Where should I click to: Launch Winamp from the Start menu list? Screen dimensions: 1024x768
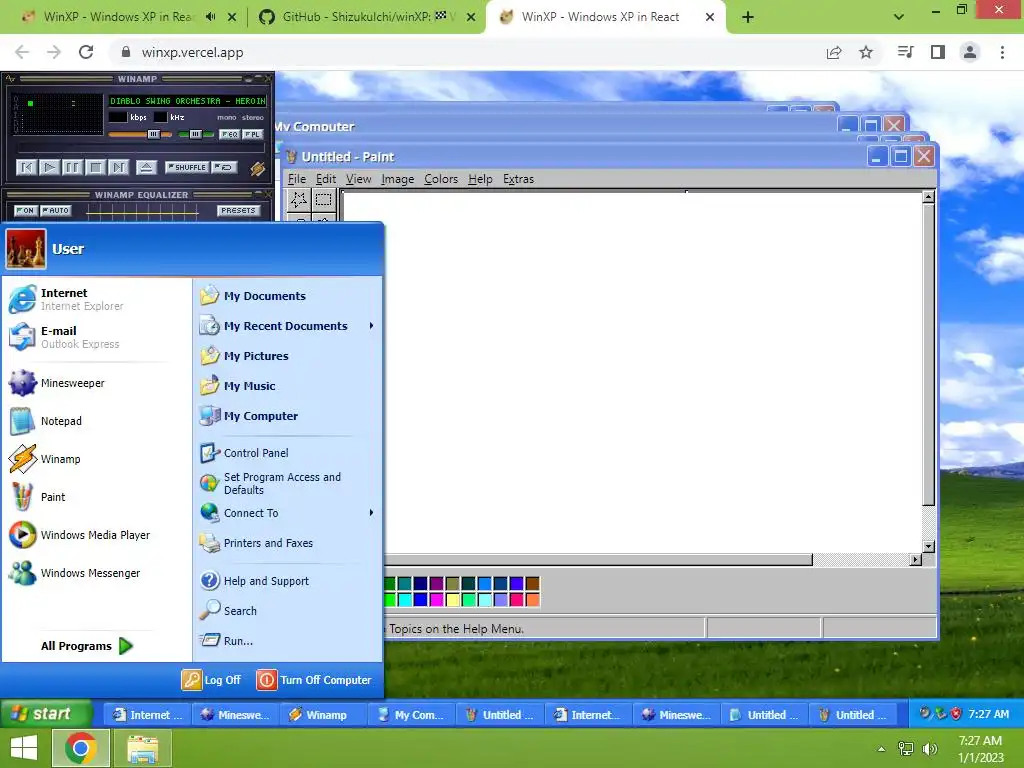pyautogui.click(x=97, y=459)
